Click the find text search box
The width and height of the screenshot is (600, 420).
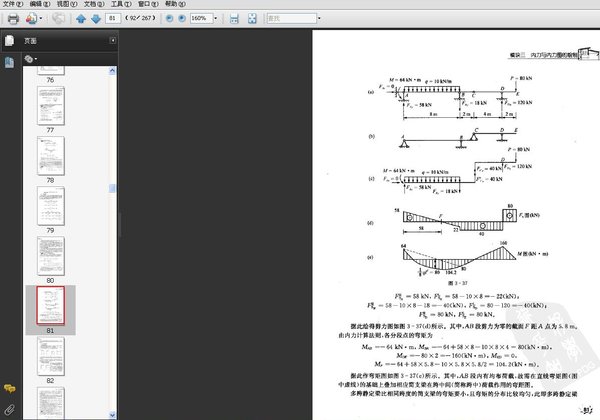[x=292, y=18]
